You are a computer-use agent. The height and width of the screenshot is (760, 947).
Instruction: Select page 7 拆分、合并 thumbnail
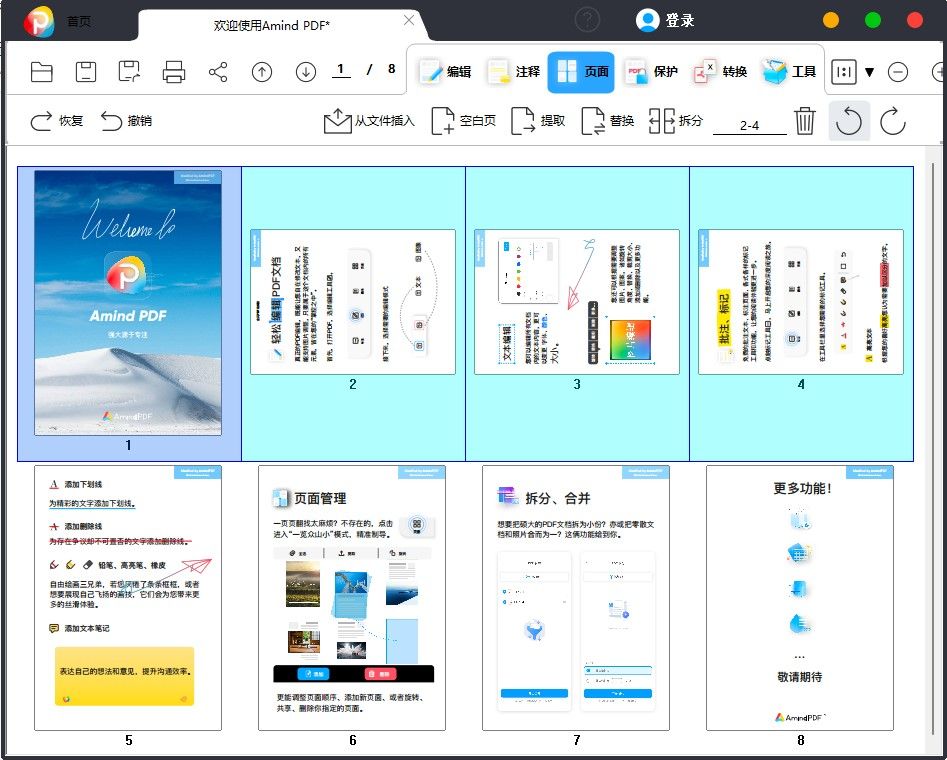coord(576,598)
